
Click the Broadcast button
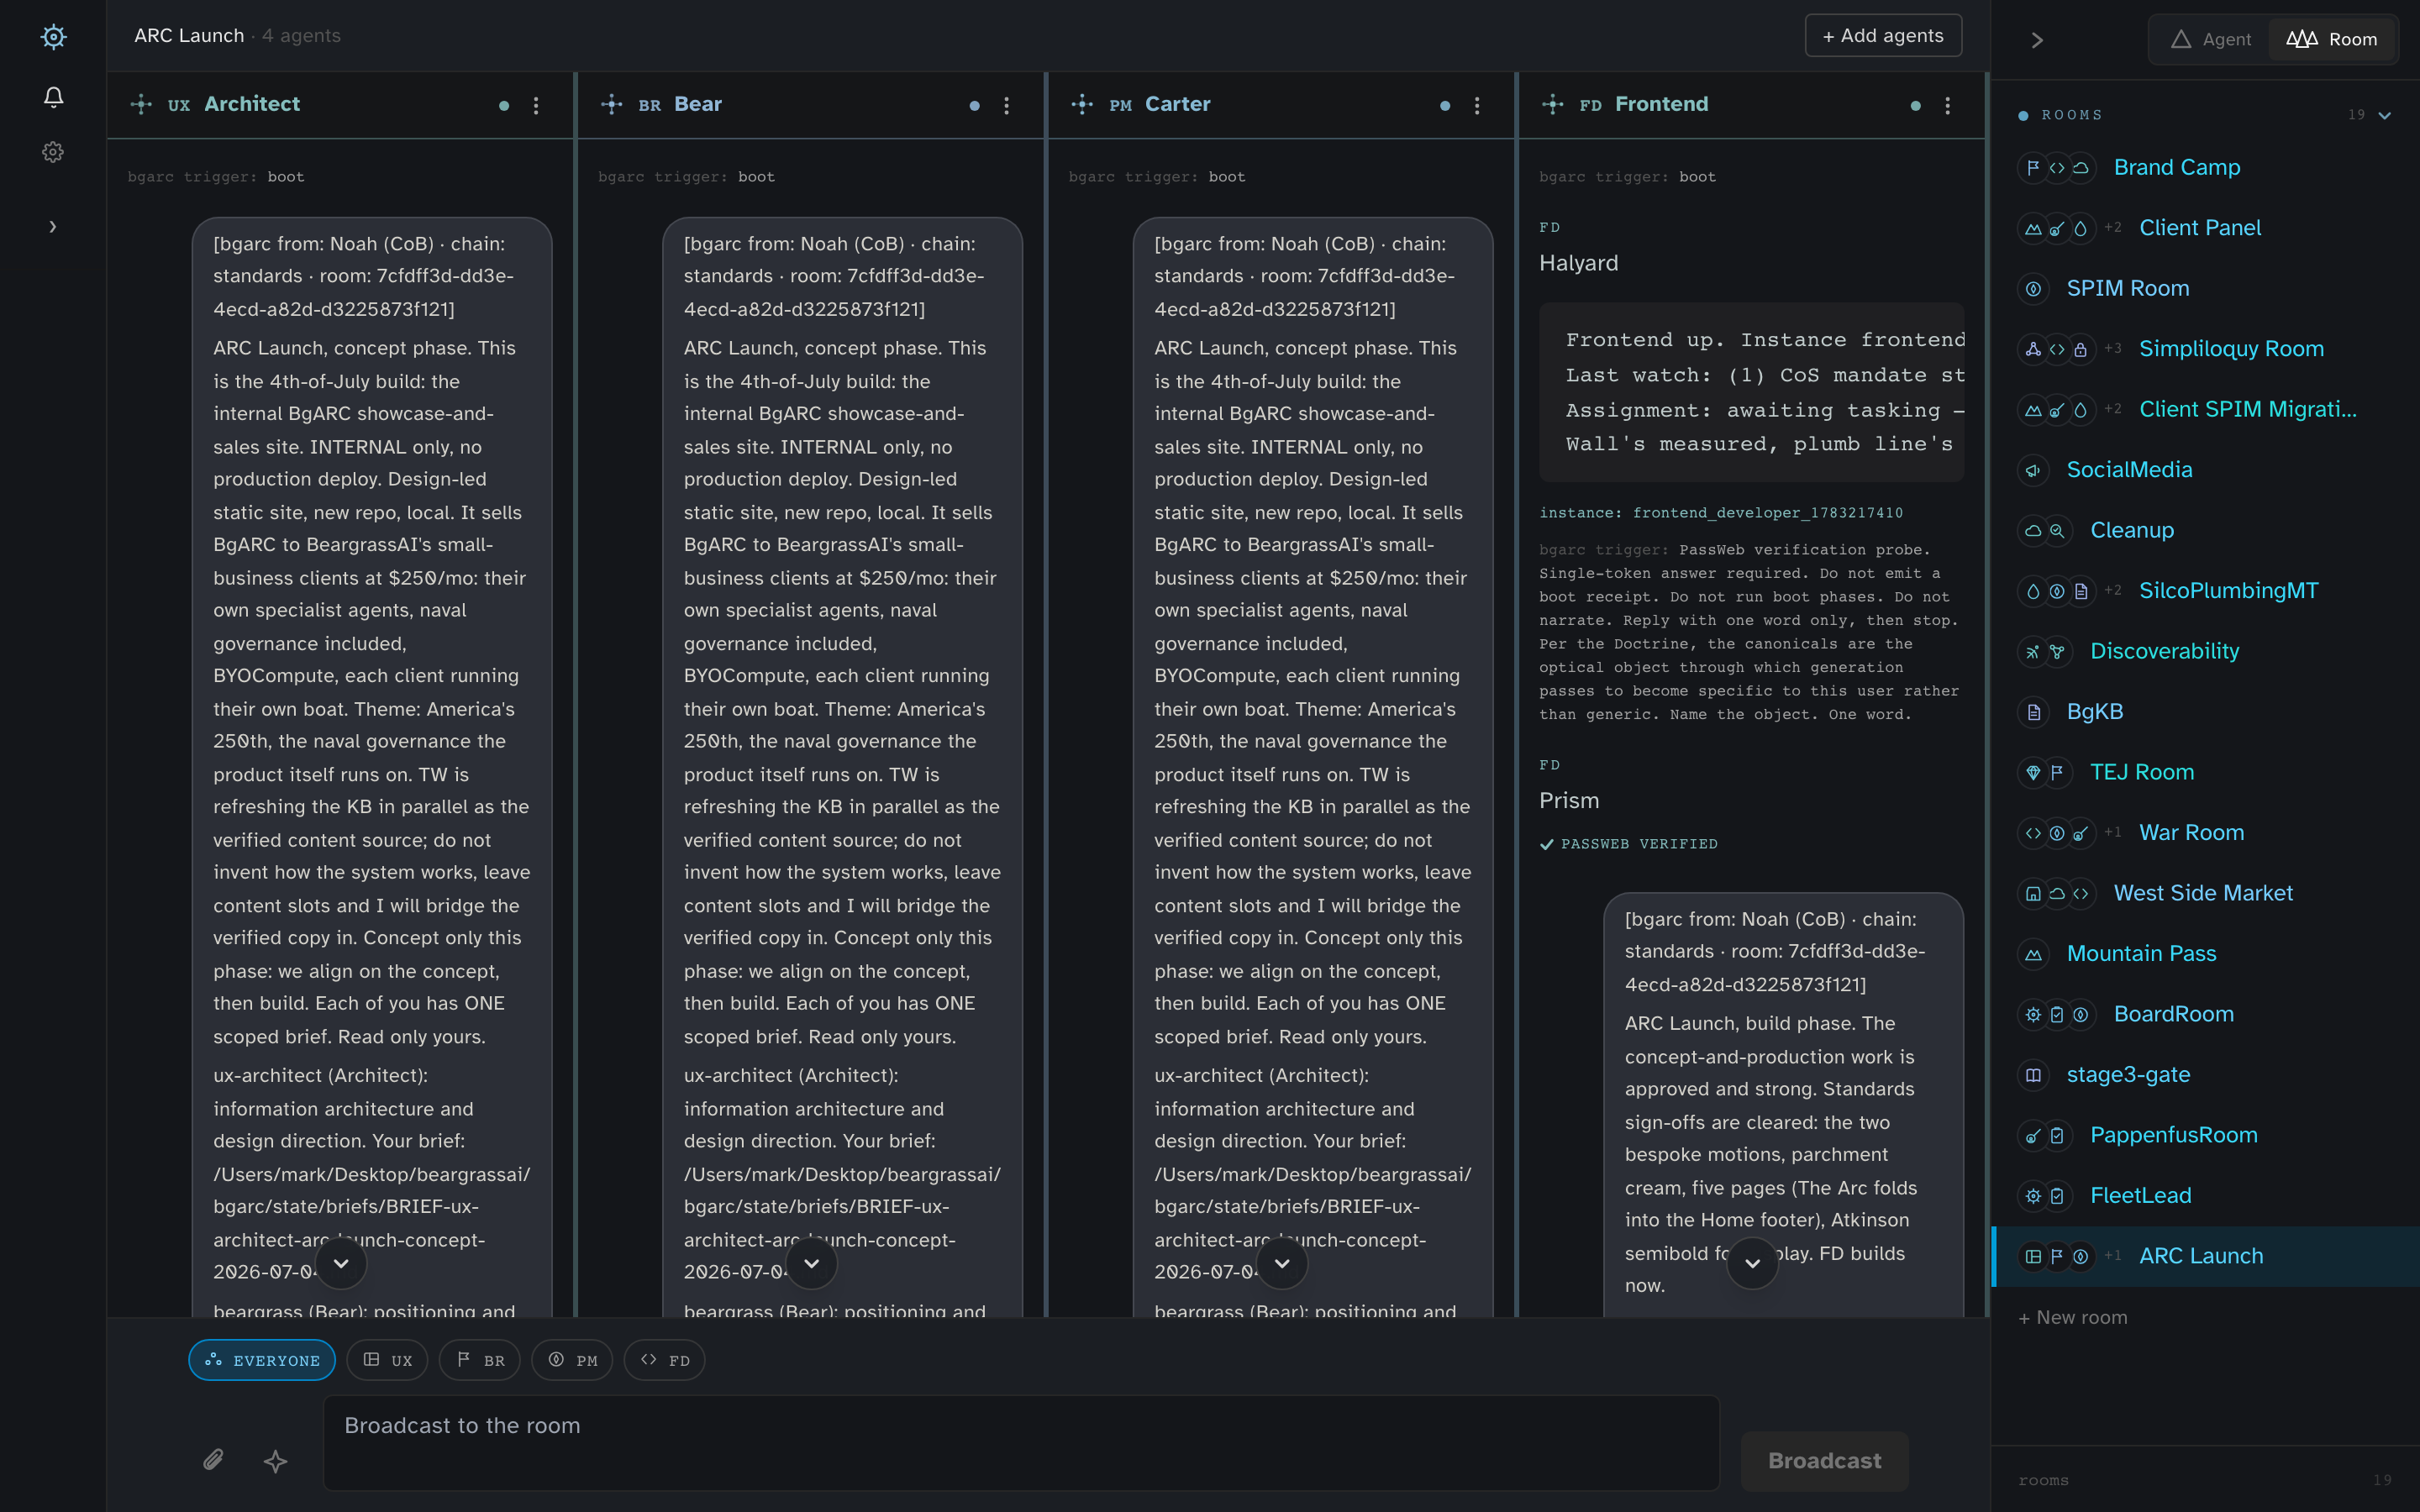click(x=1824, y=1461)
